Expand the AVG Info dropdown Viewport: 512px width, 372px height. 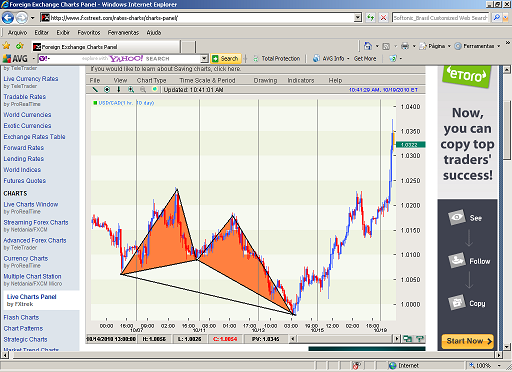point(348,59)
